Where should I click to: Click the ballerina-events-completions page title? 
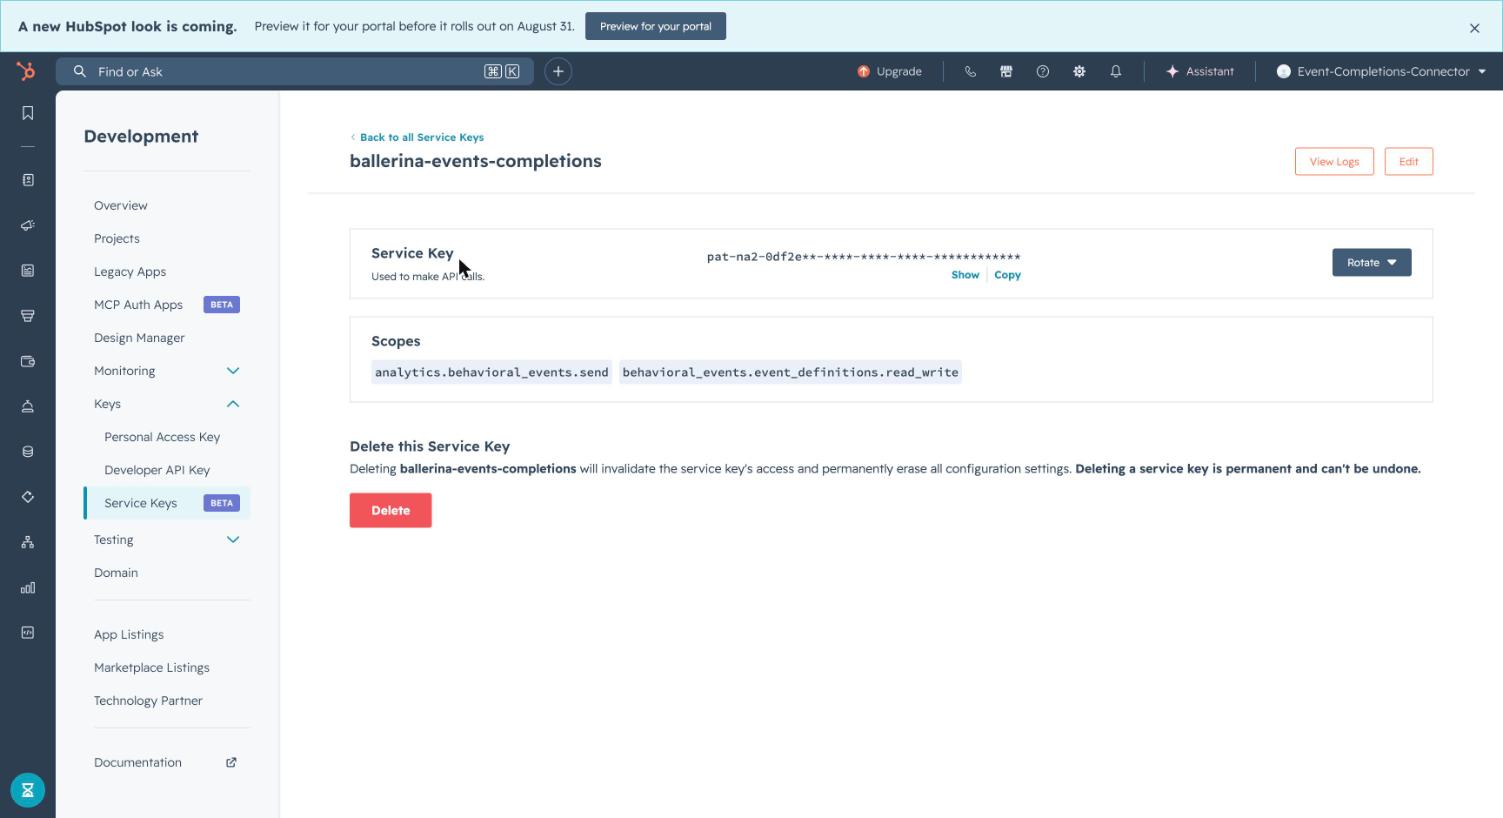476,161
